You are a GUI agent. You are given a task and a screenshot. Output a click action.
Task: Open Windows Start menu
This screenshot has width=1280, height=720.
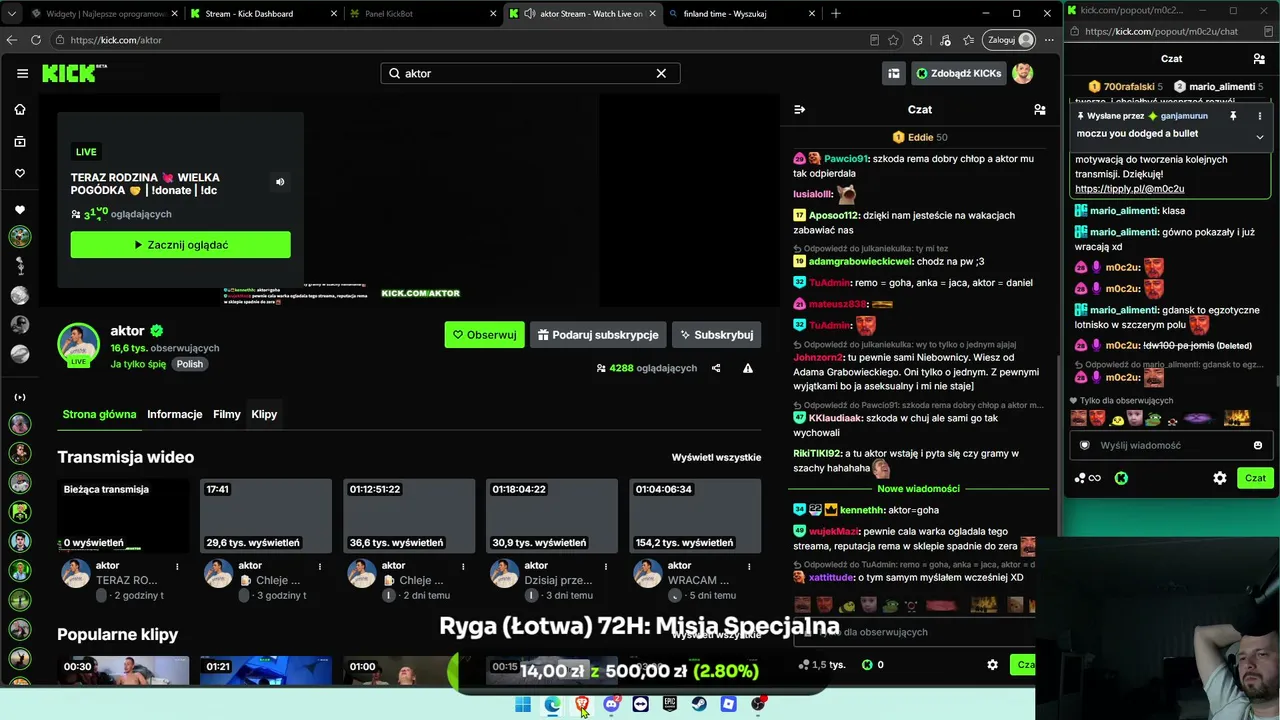(x=523, y=704)
